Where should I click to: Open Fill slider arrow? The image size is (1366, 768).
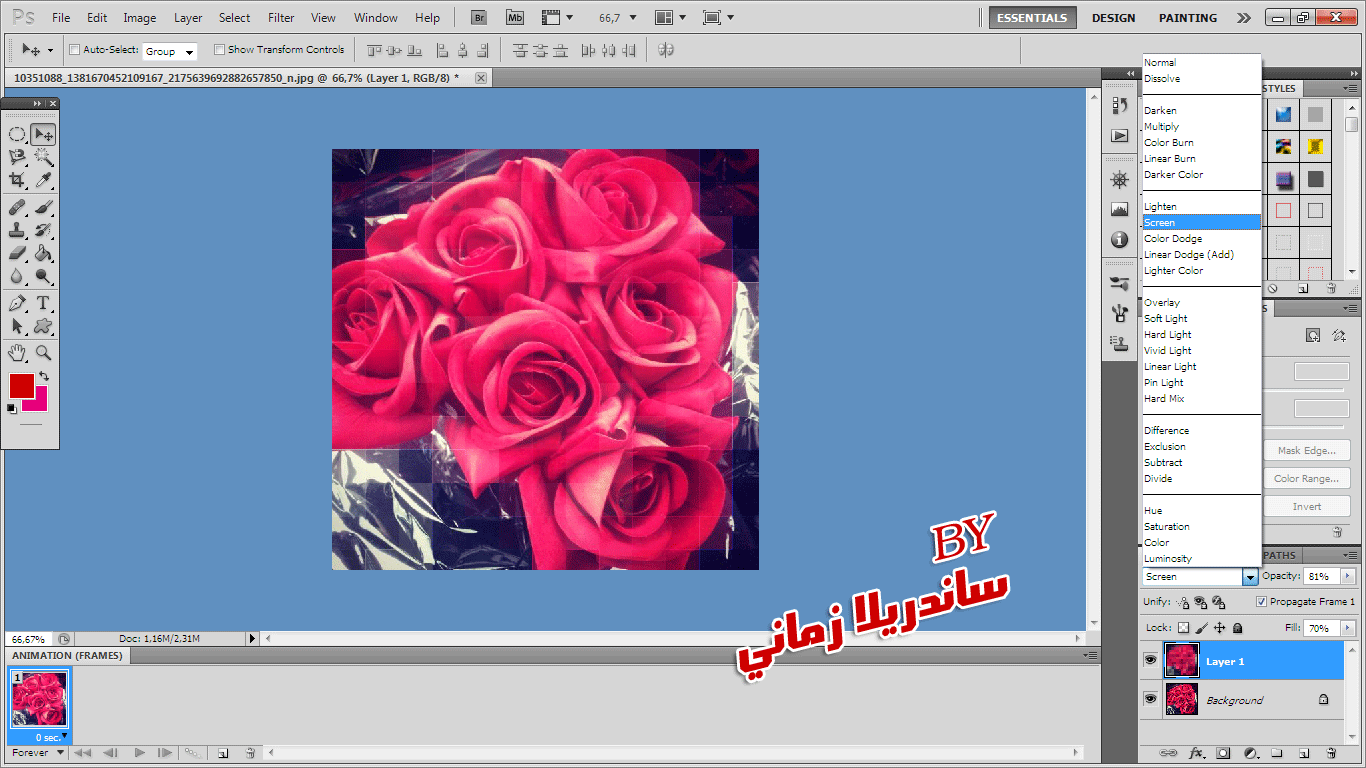tap(1347, 628)
